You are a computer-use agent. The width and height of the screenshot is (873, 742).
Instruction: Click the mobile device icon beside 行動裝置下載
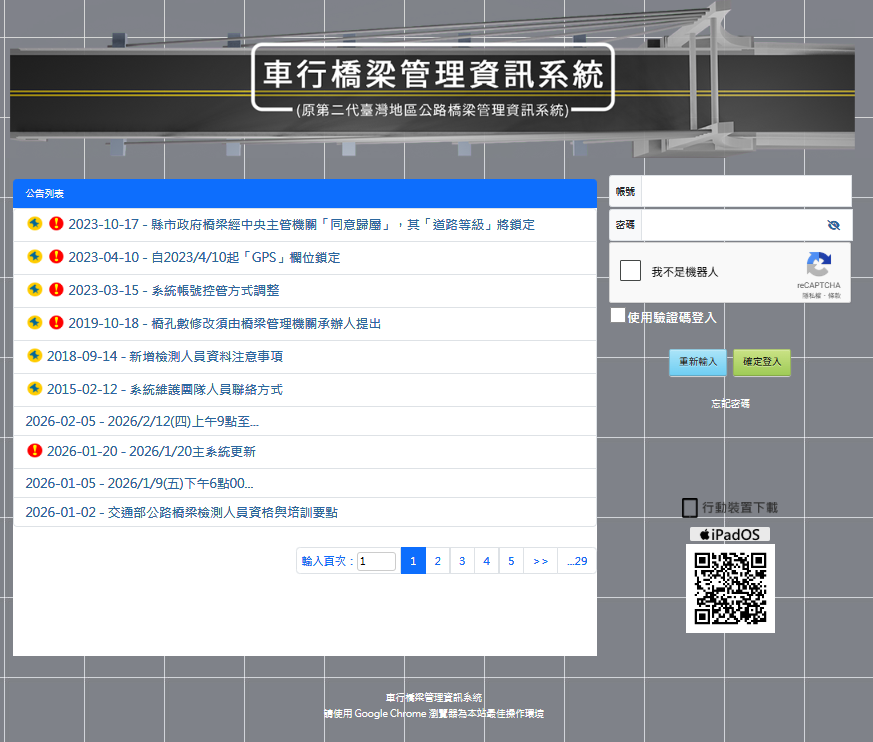pos(688,507)
